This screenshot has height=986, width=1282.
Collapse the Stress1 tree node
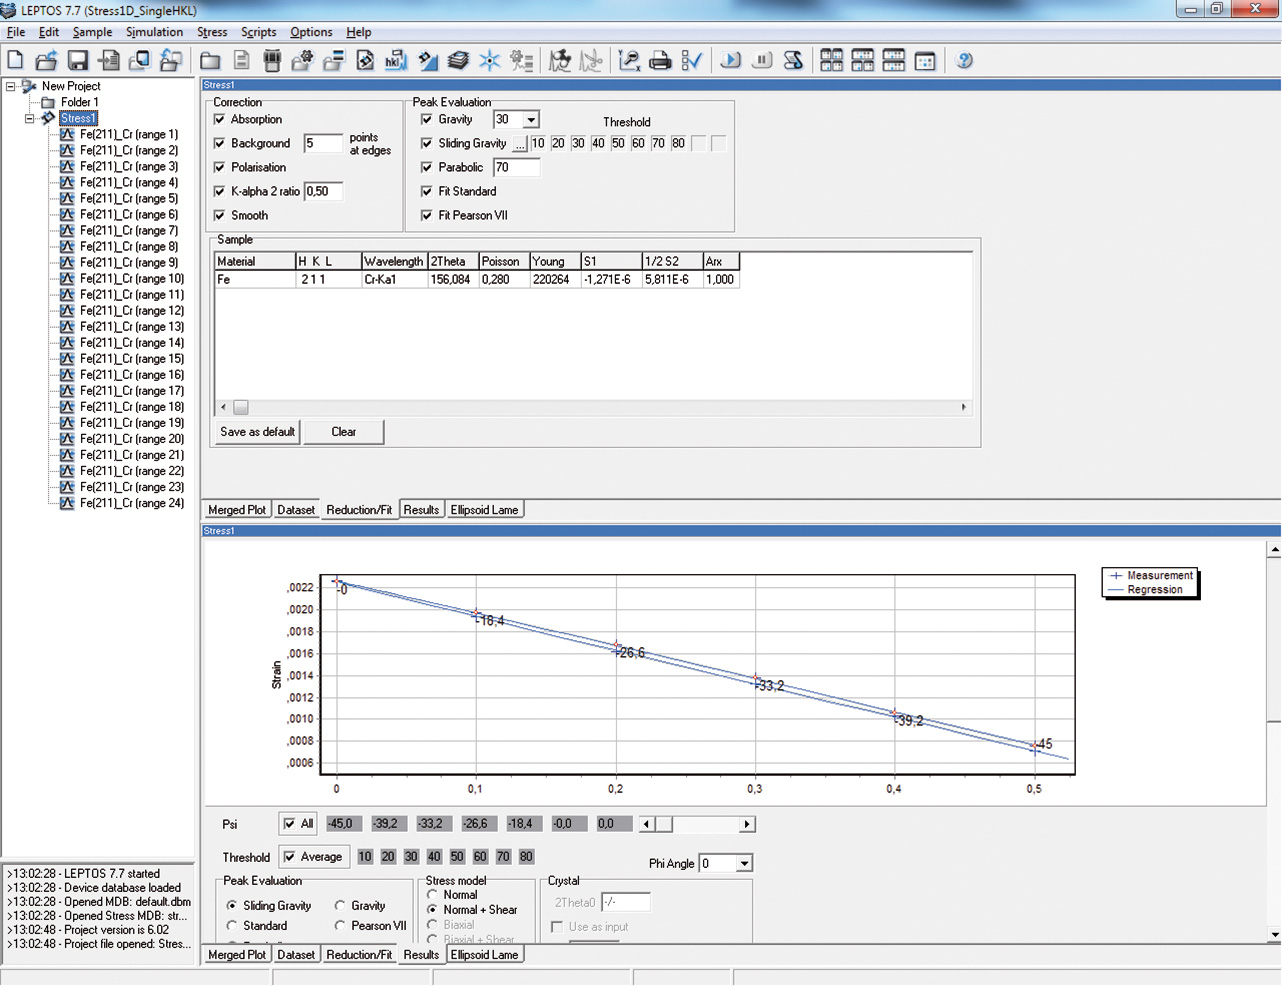[x=30, y=118]
